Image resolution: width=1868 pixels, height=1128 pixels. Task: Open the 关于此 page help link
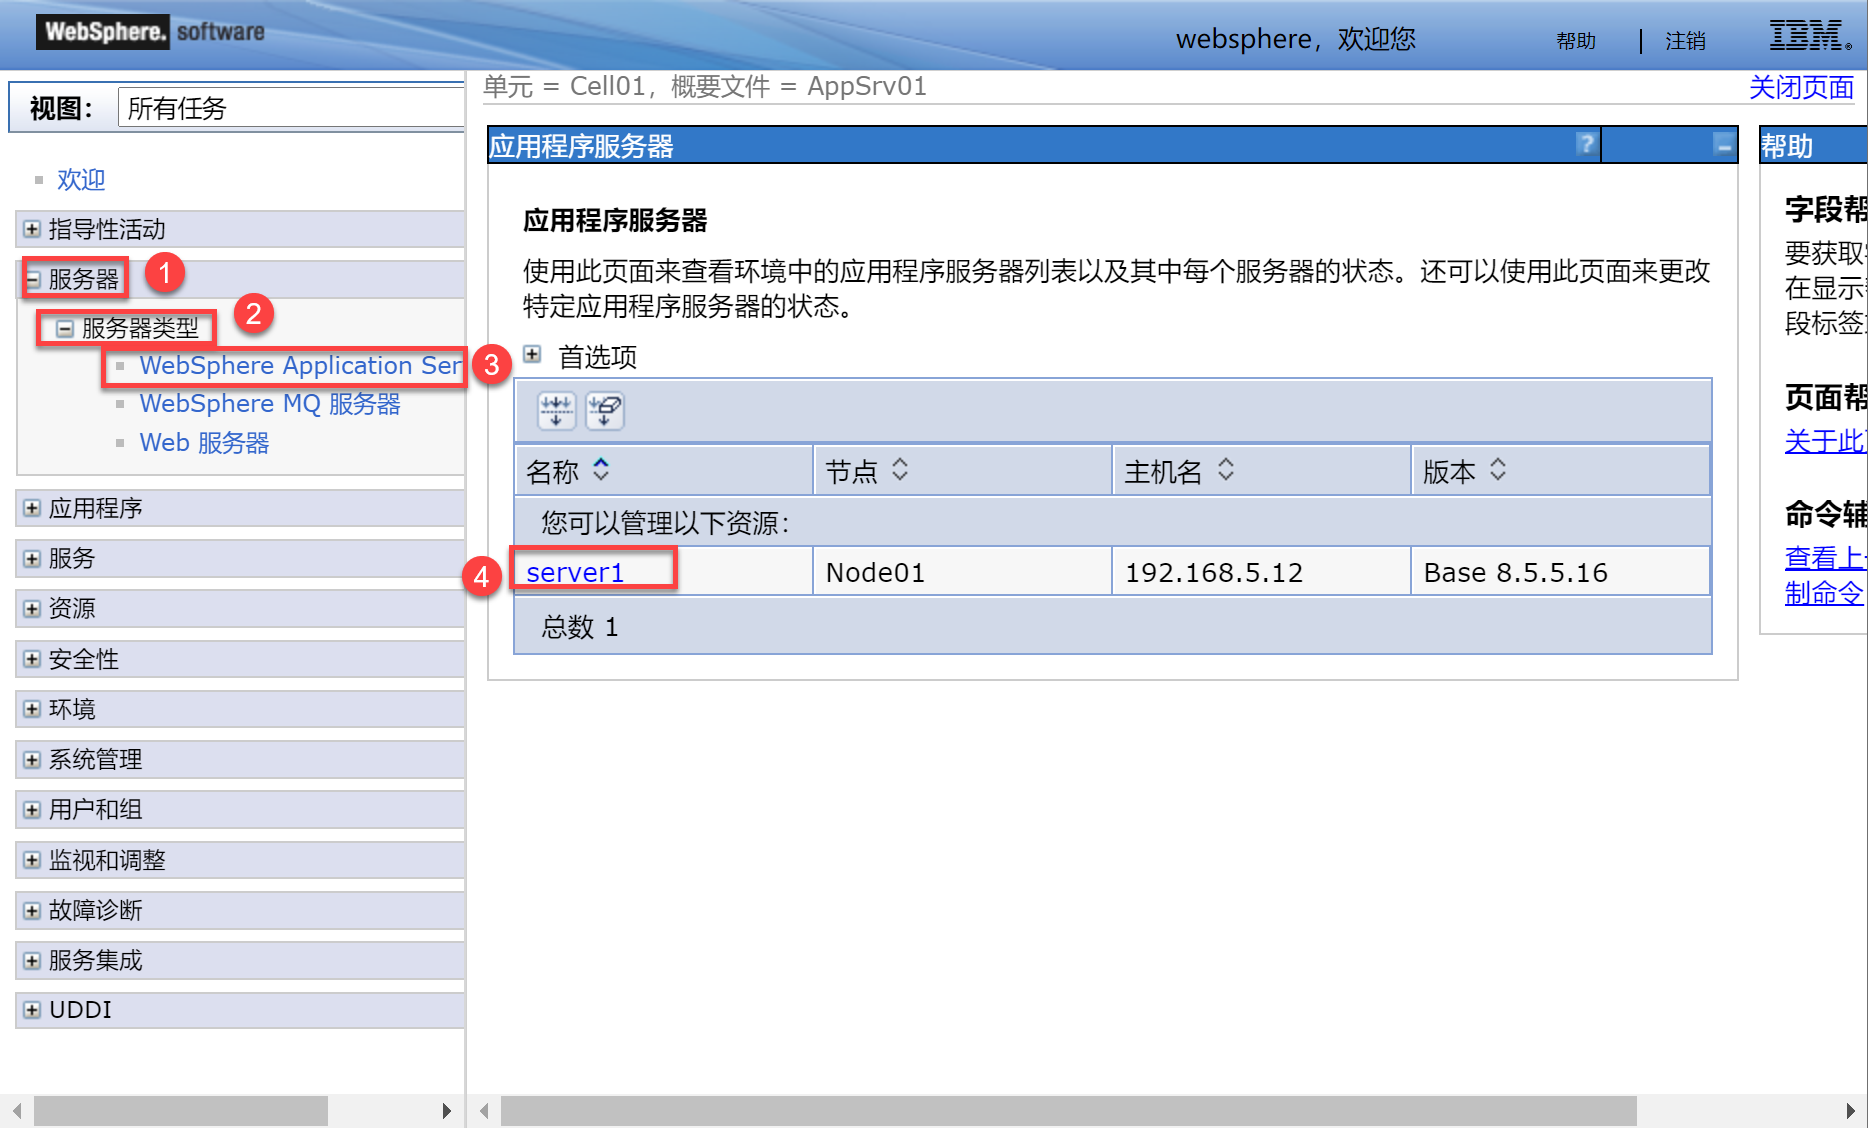point(1826,440)
